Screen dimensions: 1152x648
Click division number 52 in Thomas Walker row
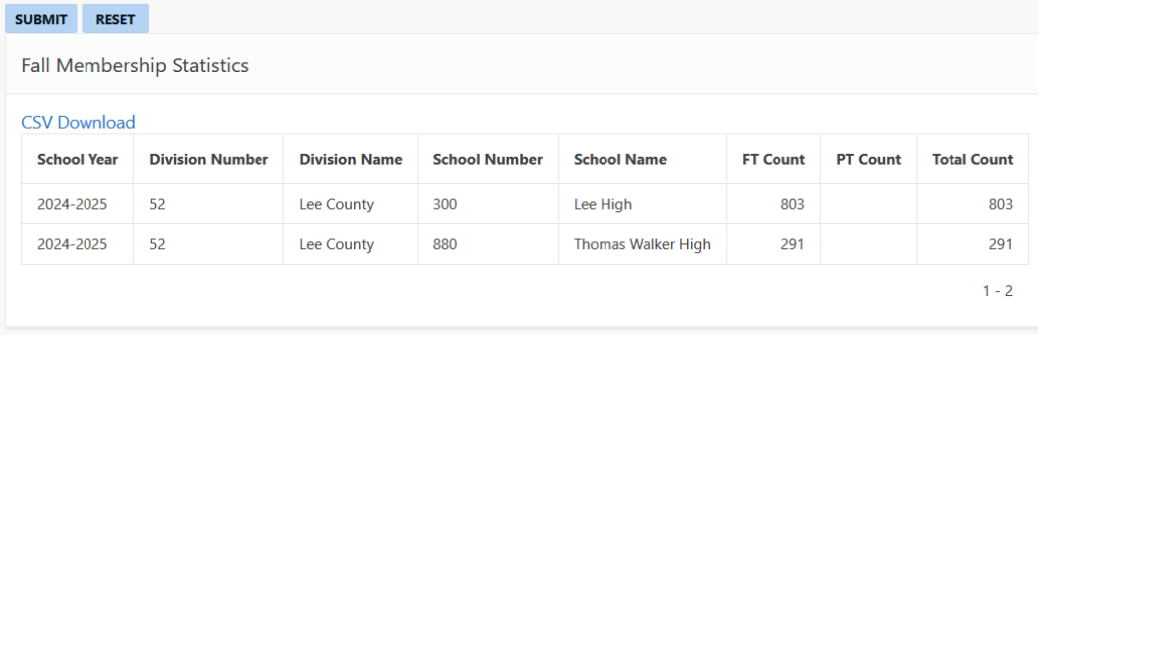click(209, 244)
